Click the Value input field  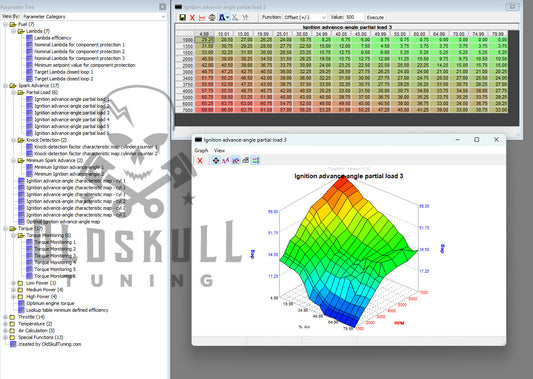tap(354, 17)
